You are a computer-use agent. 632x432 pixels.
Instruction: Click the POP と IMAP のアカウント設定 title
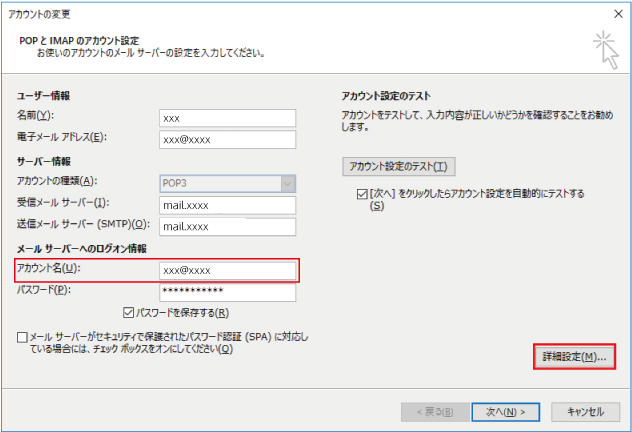pyautogui.click(x=79, y=41)
